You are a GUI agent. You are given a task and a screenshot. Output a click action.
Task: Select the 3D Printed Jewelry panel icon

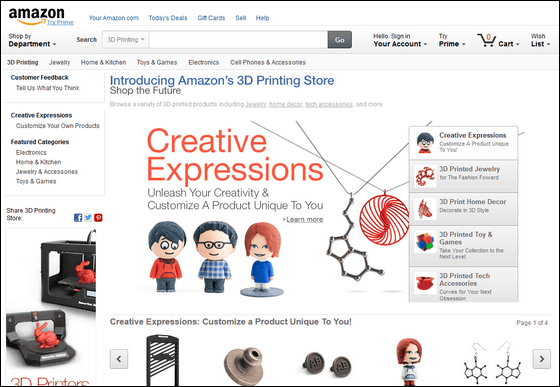(x=425, y=176)
